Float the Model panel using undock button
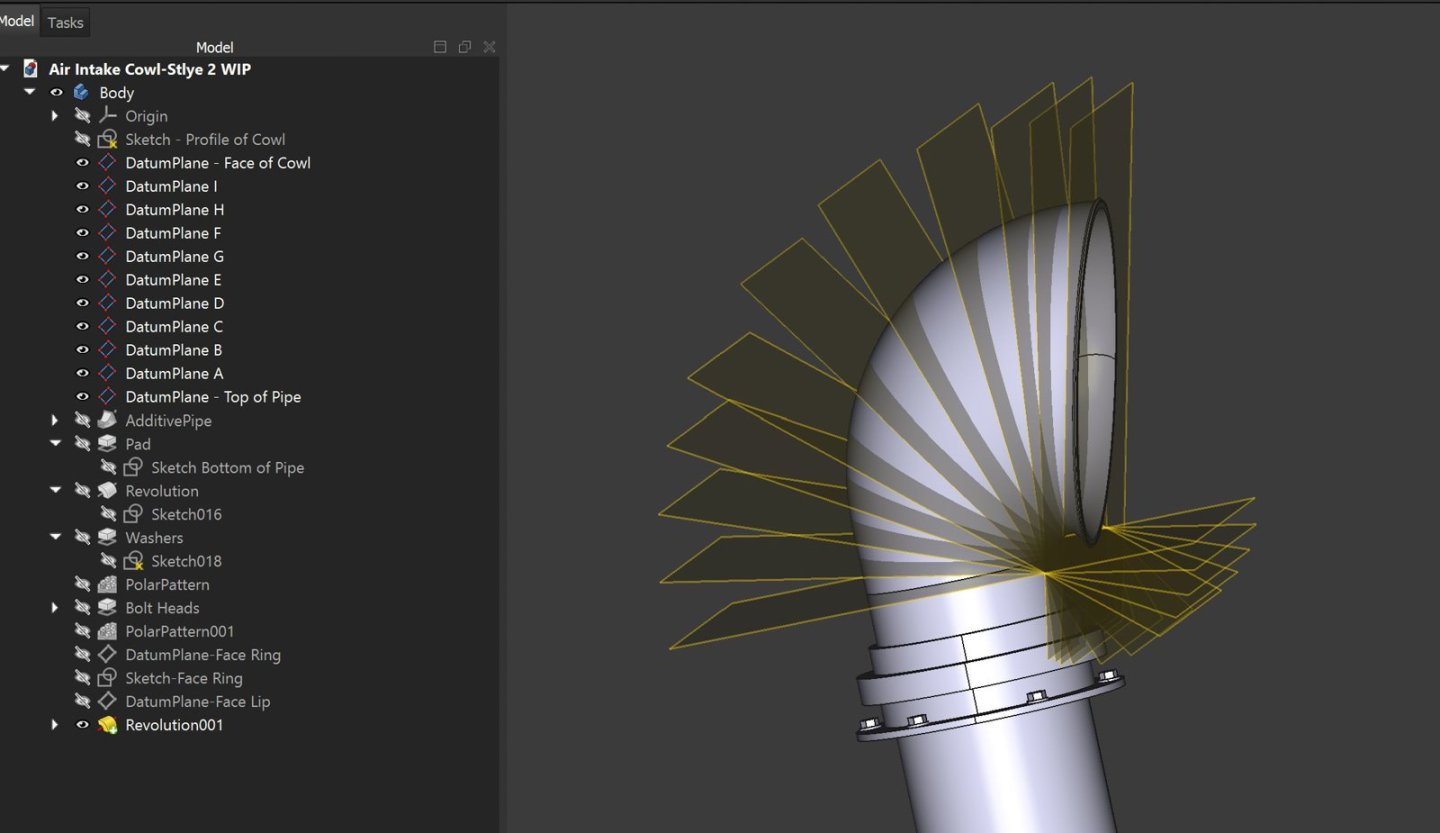 click(x=464, y=47)
